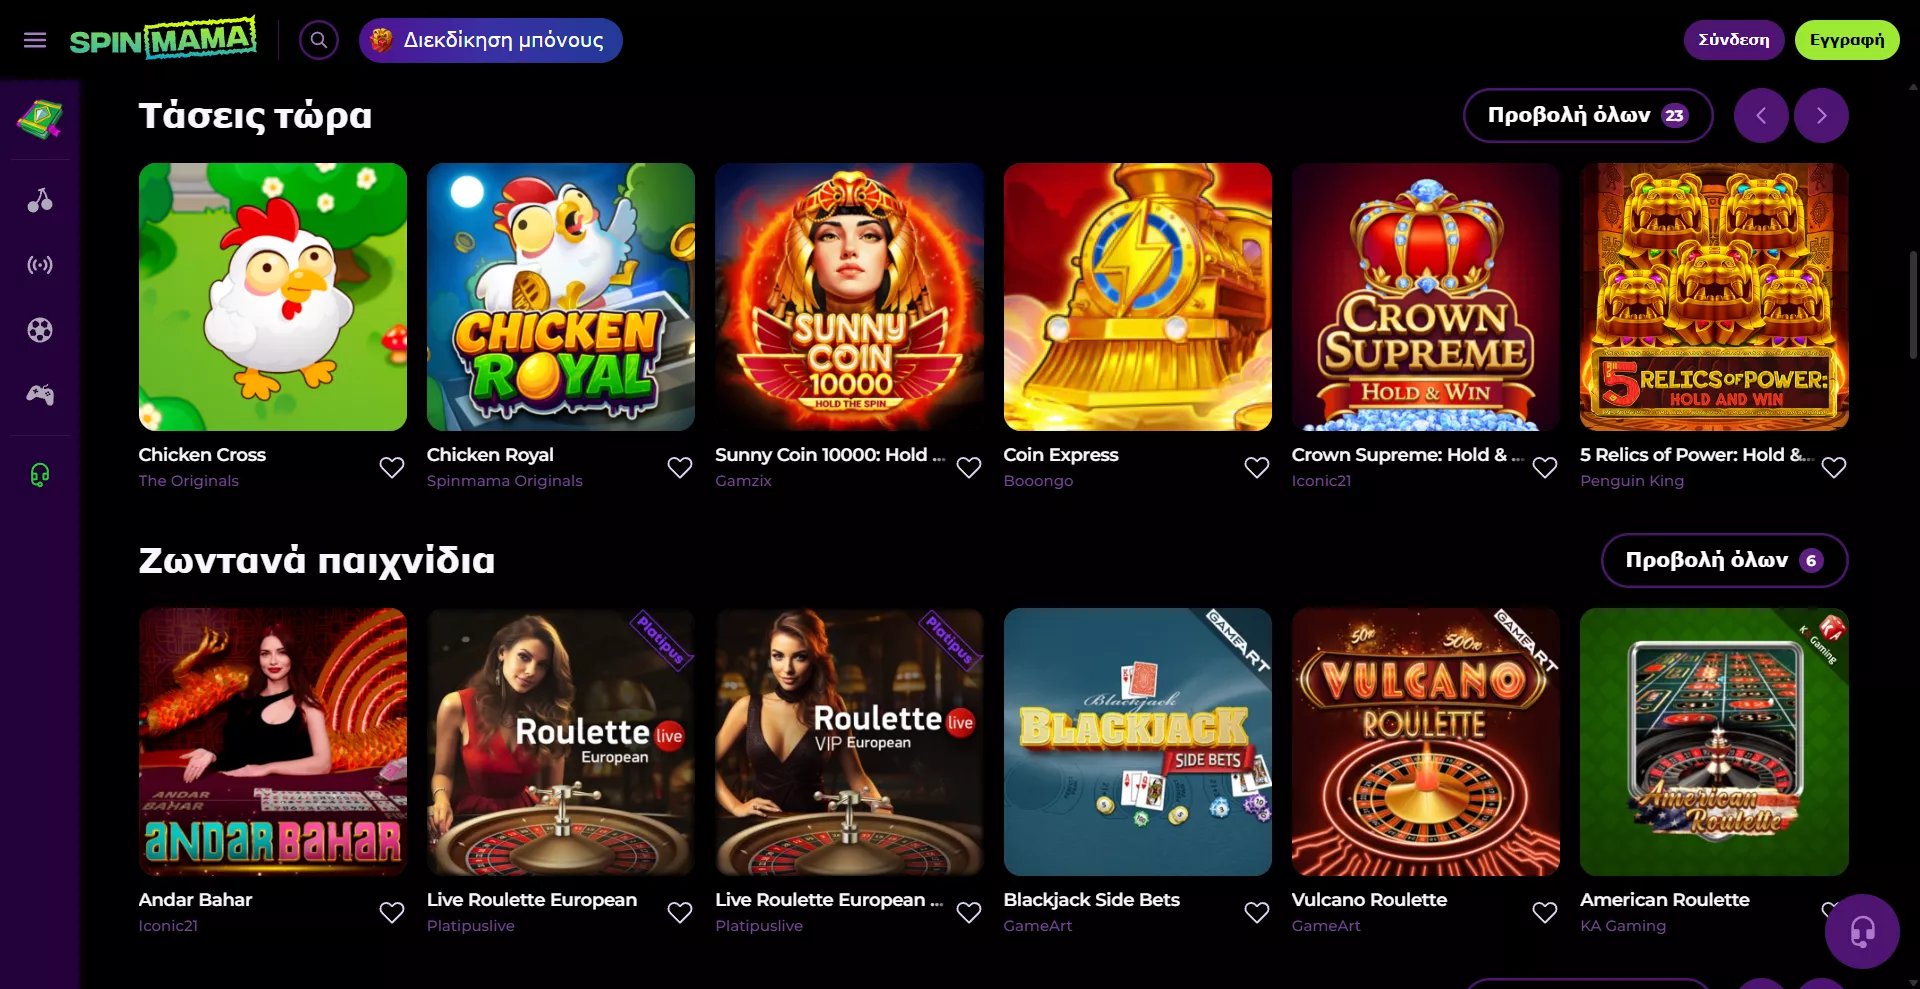The width and height of the screenshot is (1920, 989).
Task: View all 6 live games
Action: point(1723,560)
